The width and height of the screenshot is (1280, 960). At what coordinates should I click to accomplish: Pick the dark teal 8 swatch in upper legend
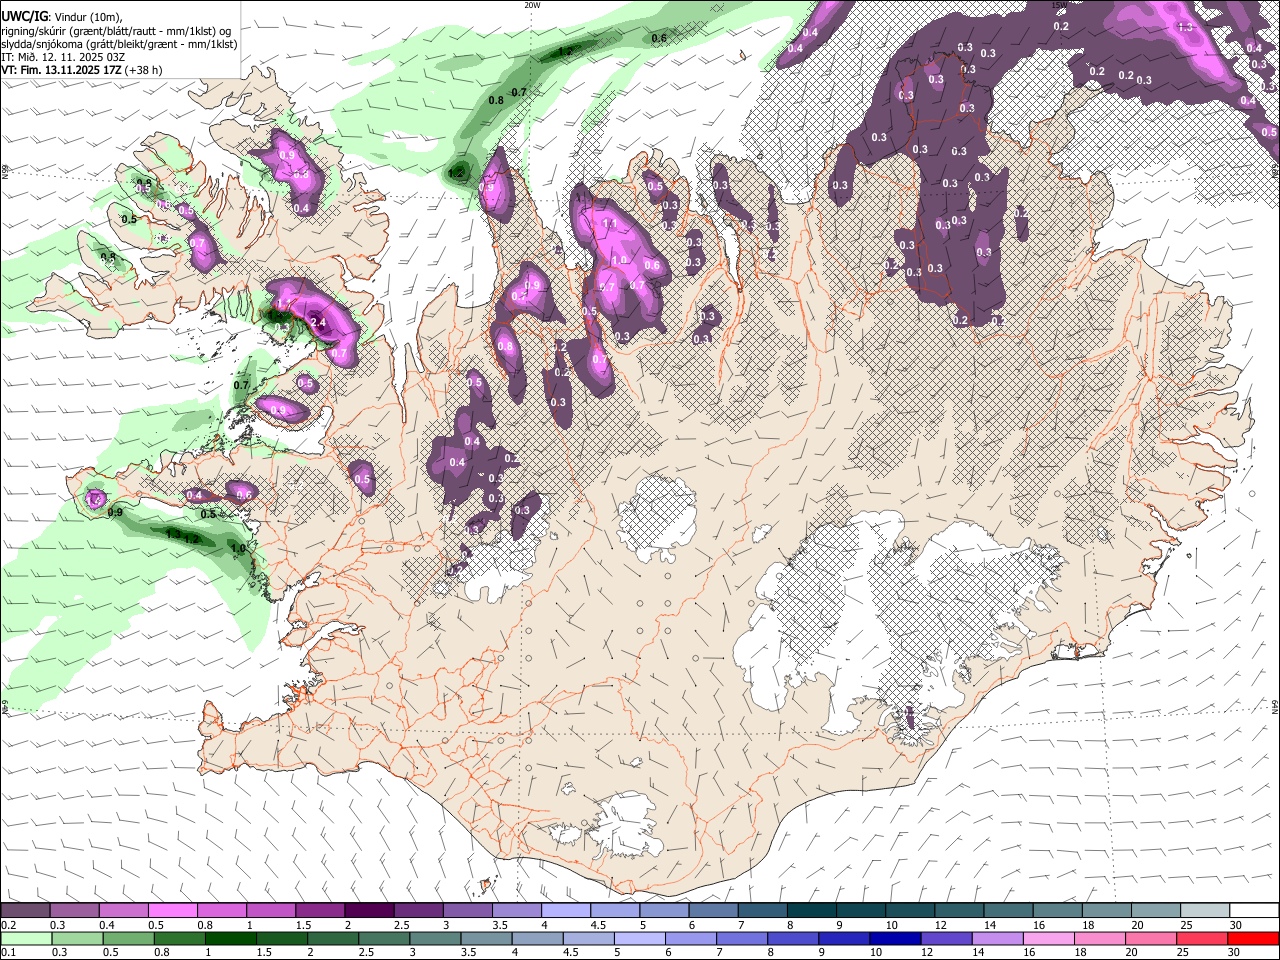click(812, 911)
